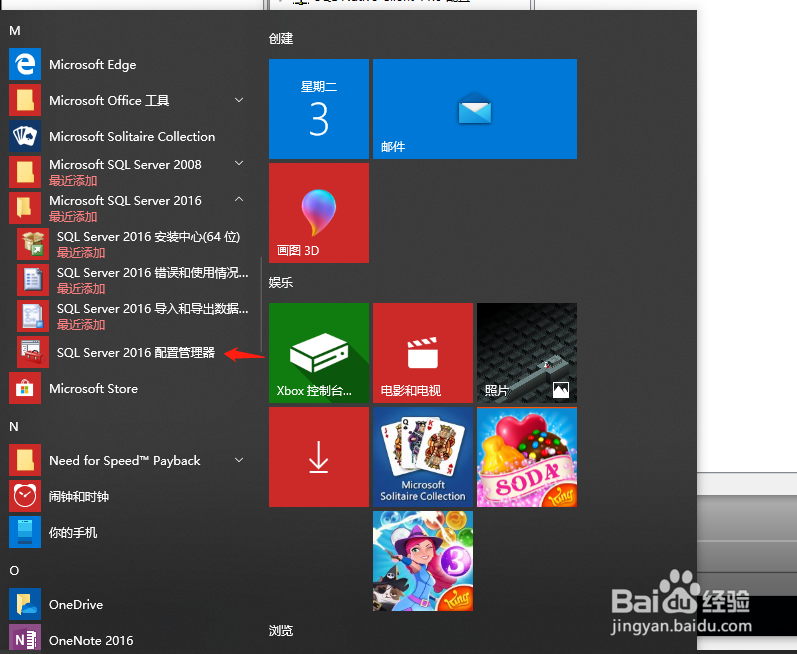Image resolution: width=797 pixels, height=654 pixels.
Task: Launch SQL Server 2016 配置管理器 icon
Action: click(33, 352)
